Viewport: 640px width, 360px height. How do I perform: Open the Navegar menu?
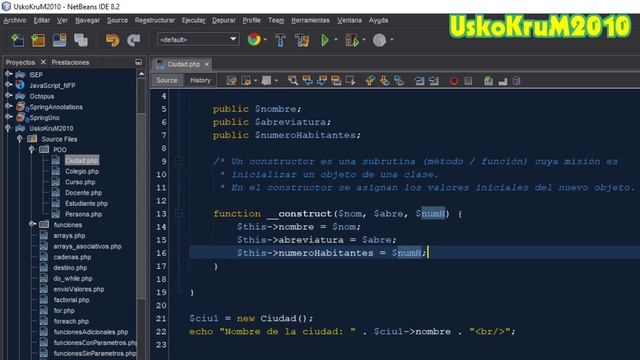87,20
